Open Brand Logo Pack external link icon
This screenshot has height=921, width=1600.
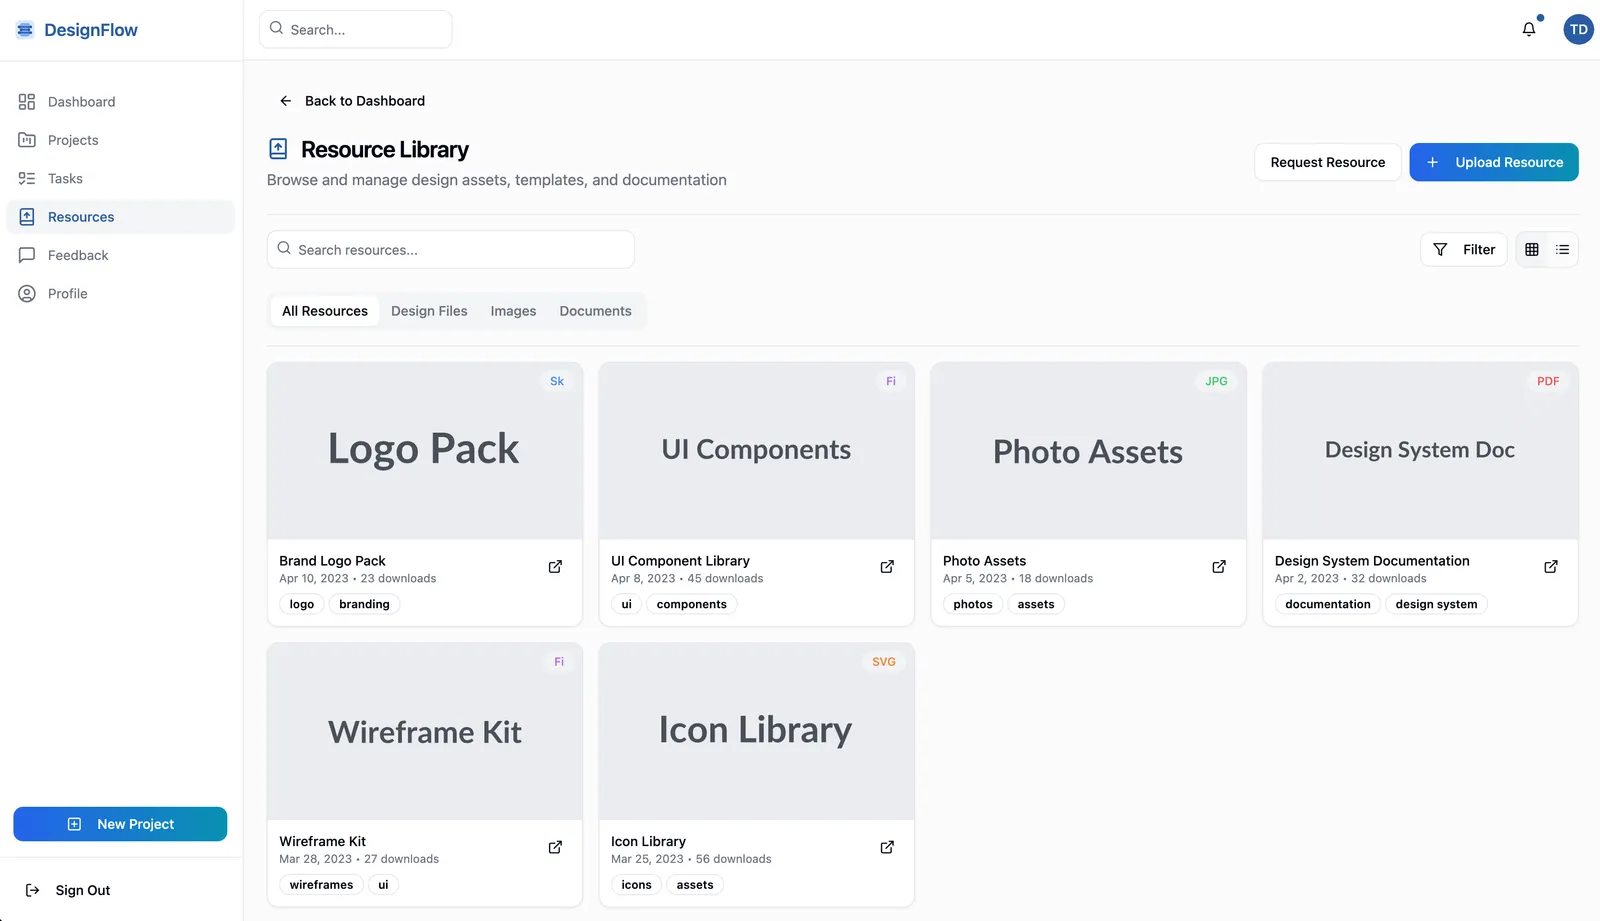[555, 567]
